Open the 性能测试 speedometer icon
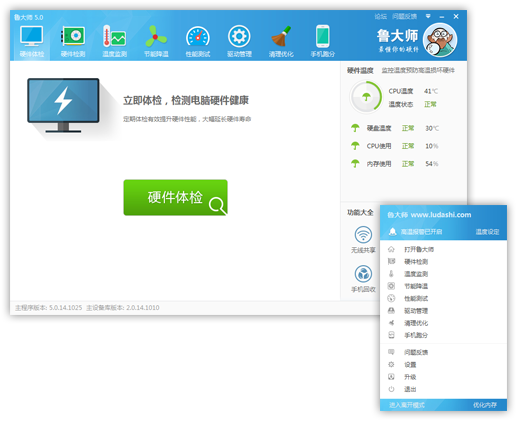Screen dimensions: 516x421 [x=198, y=36]
